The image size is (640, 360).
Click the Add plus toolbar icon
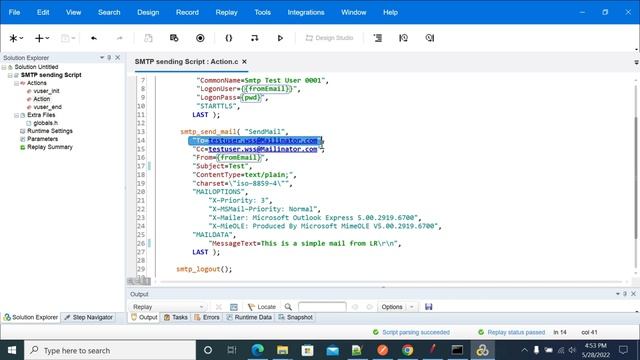pos(39,38)
